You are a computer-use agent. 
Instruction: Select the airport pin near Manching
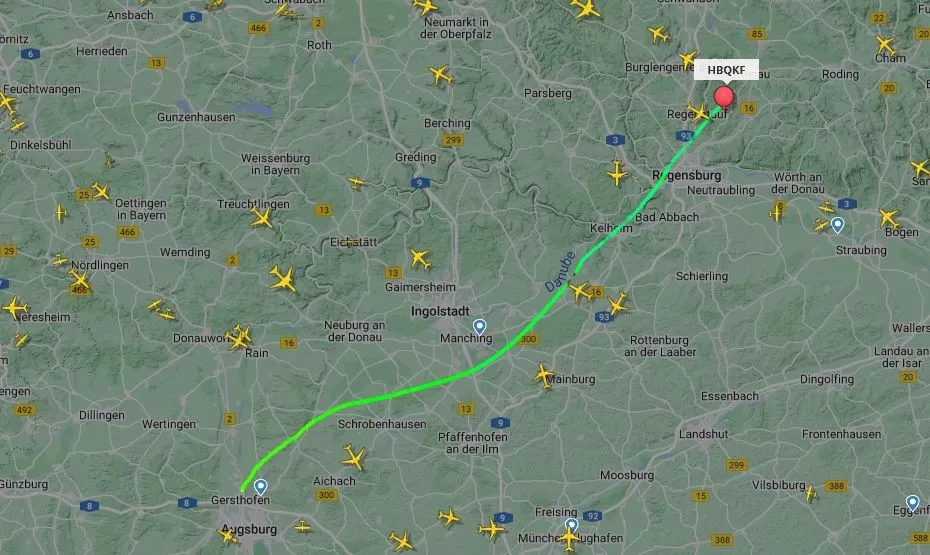[479, 327]
